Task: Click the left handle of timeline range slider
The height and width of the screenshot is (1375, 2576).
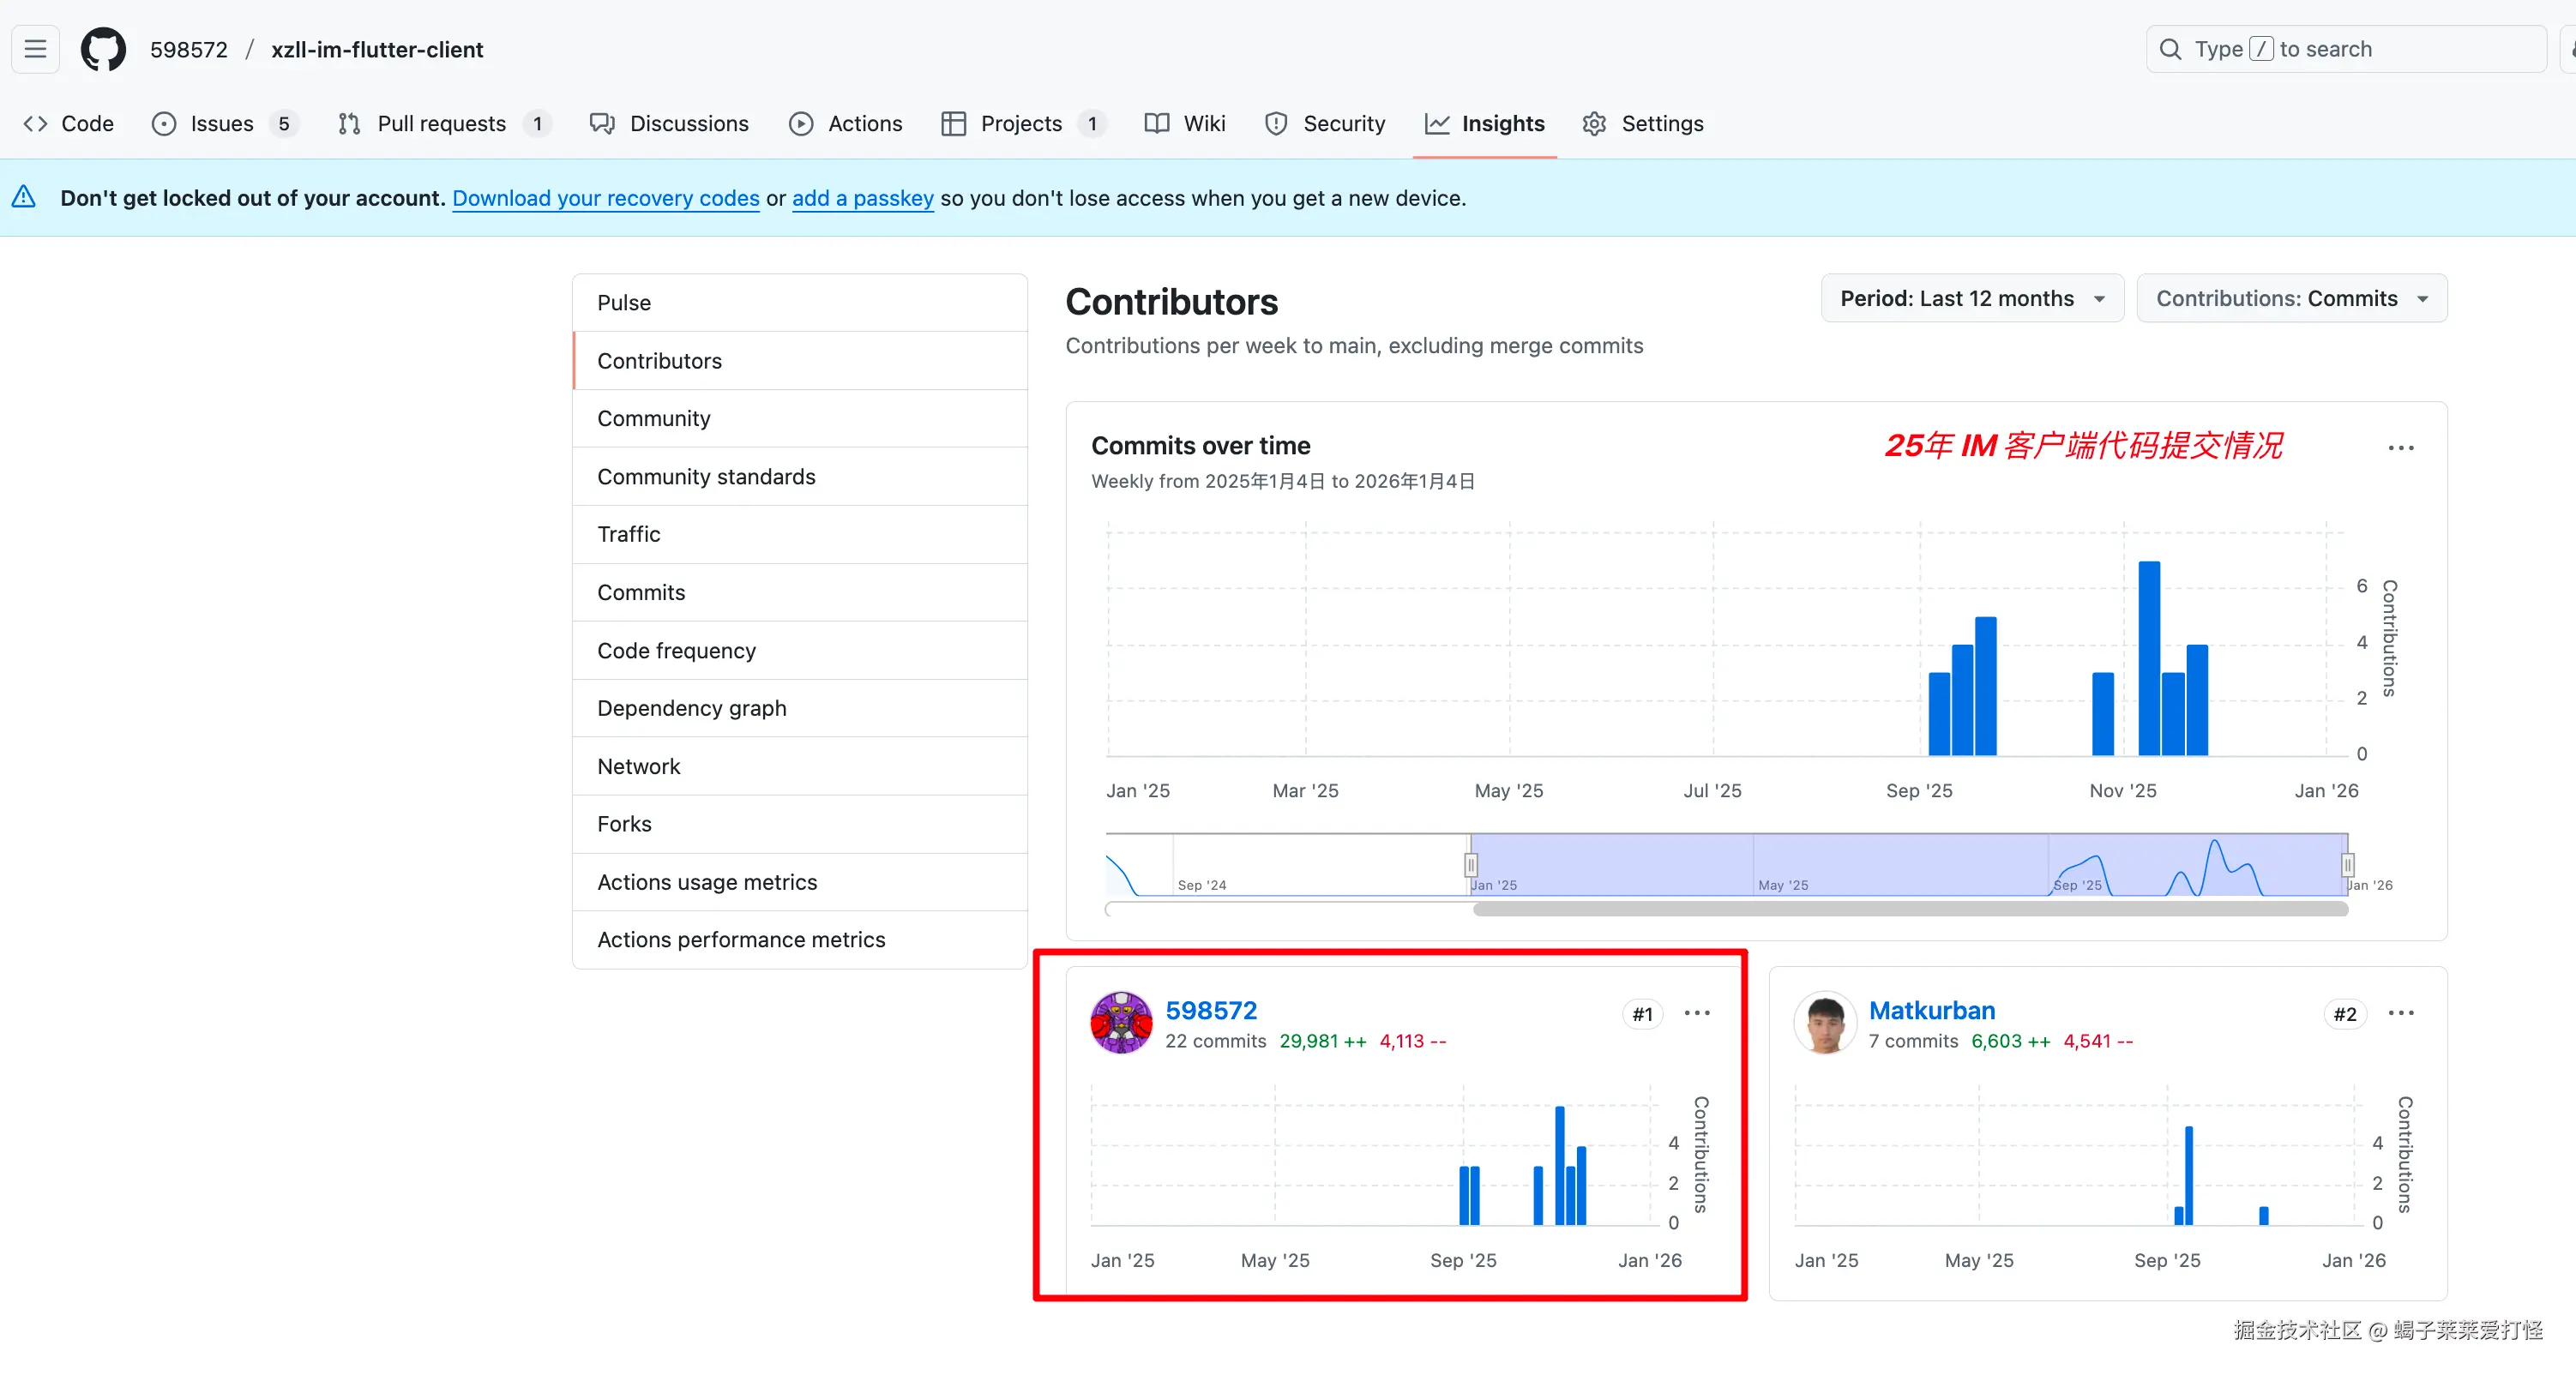Action: [x=1471, y=864]
